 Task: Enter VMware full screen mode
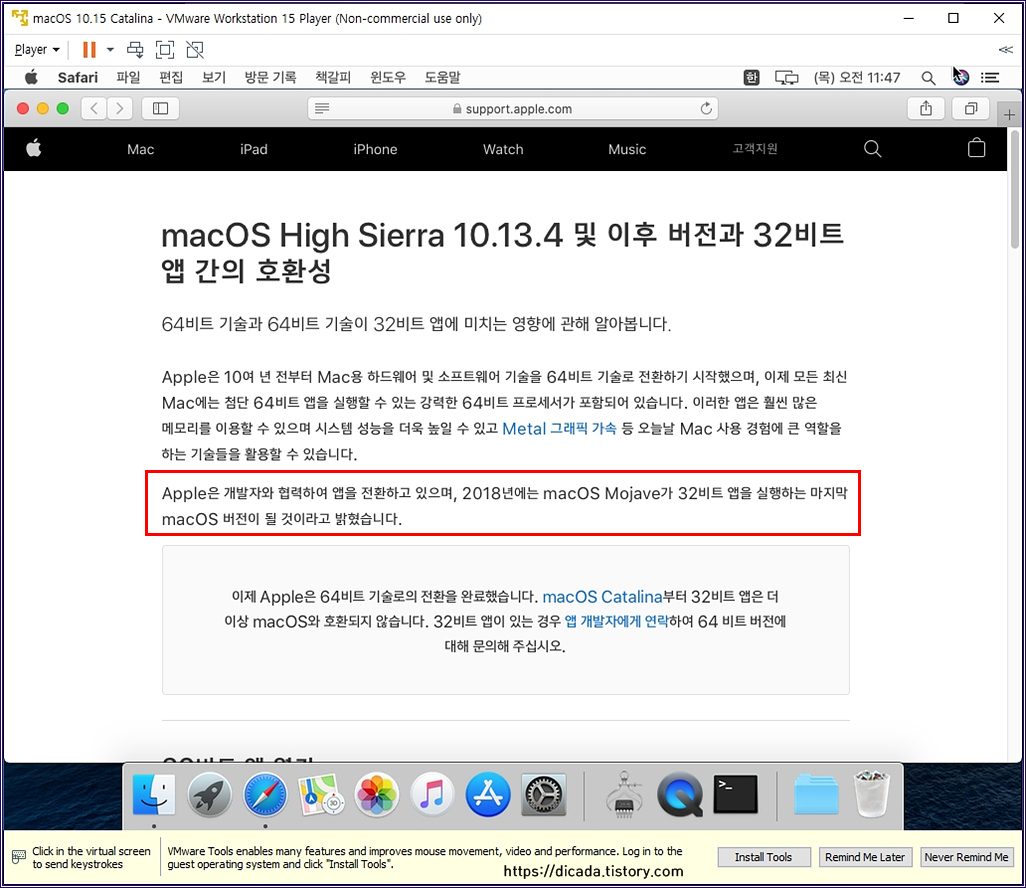click(x=165, y=50)
